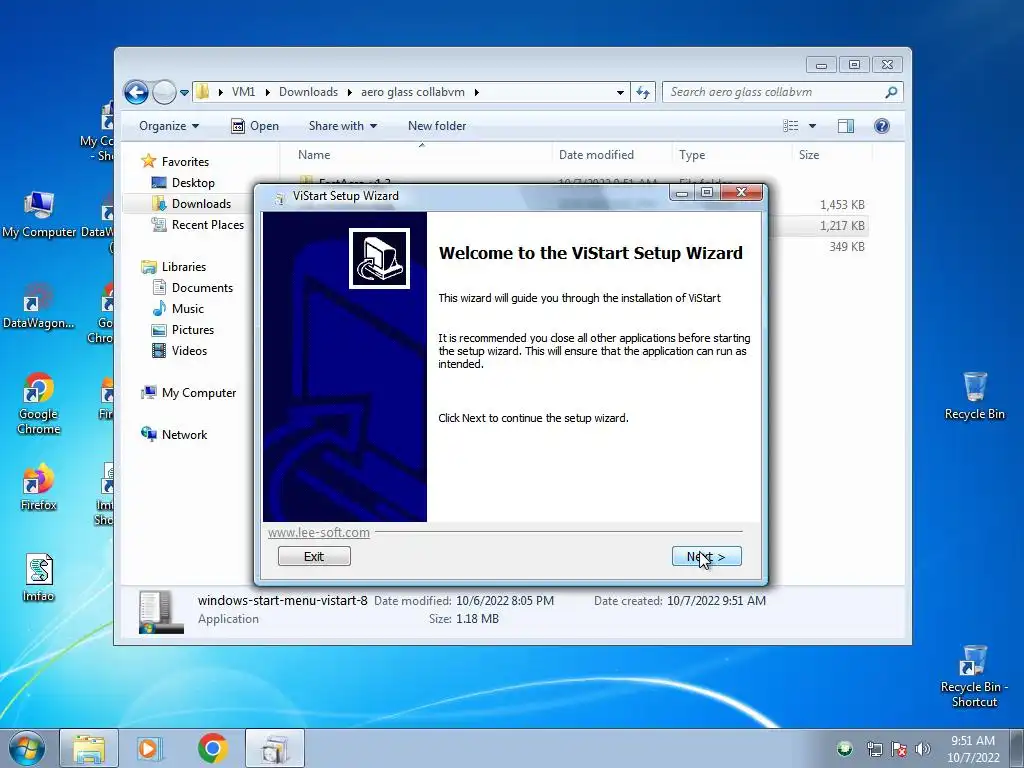Viewport: 1024px width, 768px height.
Task: Click the volume speaker tray icon
Action: tap(923, 749)
